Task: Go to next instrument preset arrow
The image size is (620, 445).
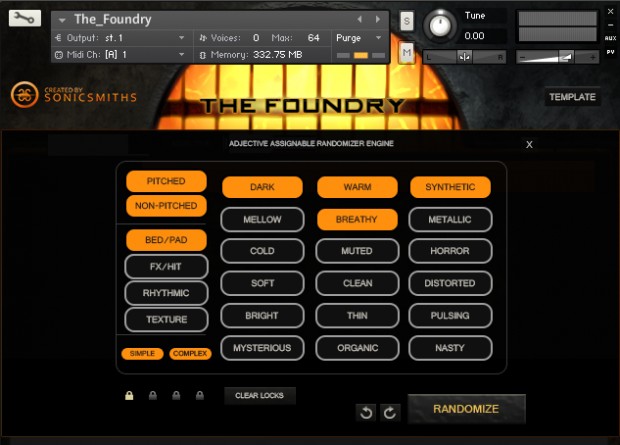Action: click(x=378, y=19)
